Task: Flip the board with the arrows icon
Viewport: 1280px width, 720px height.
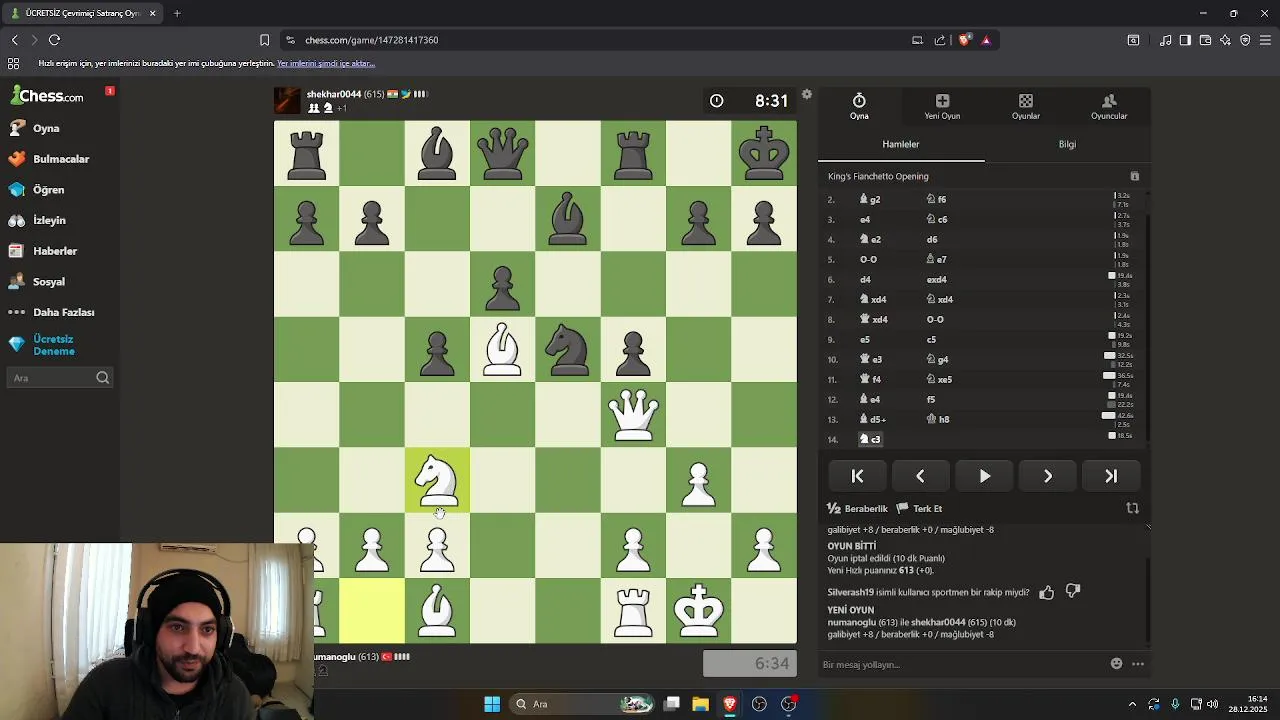Action: 1132,508
